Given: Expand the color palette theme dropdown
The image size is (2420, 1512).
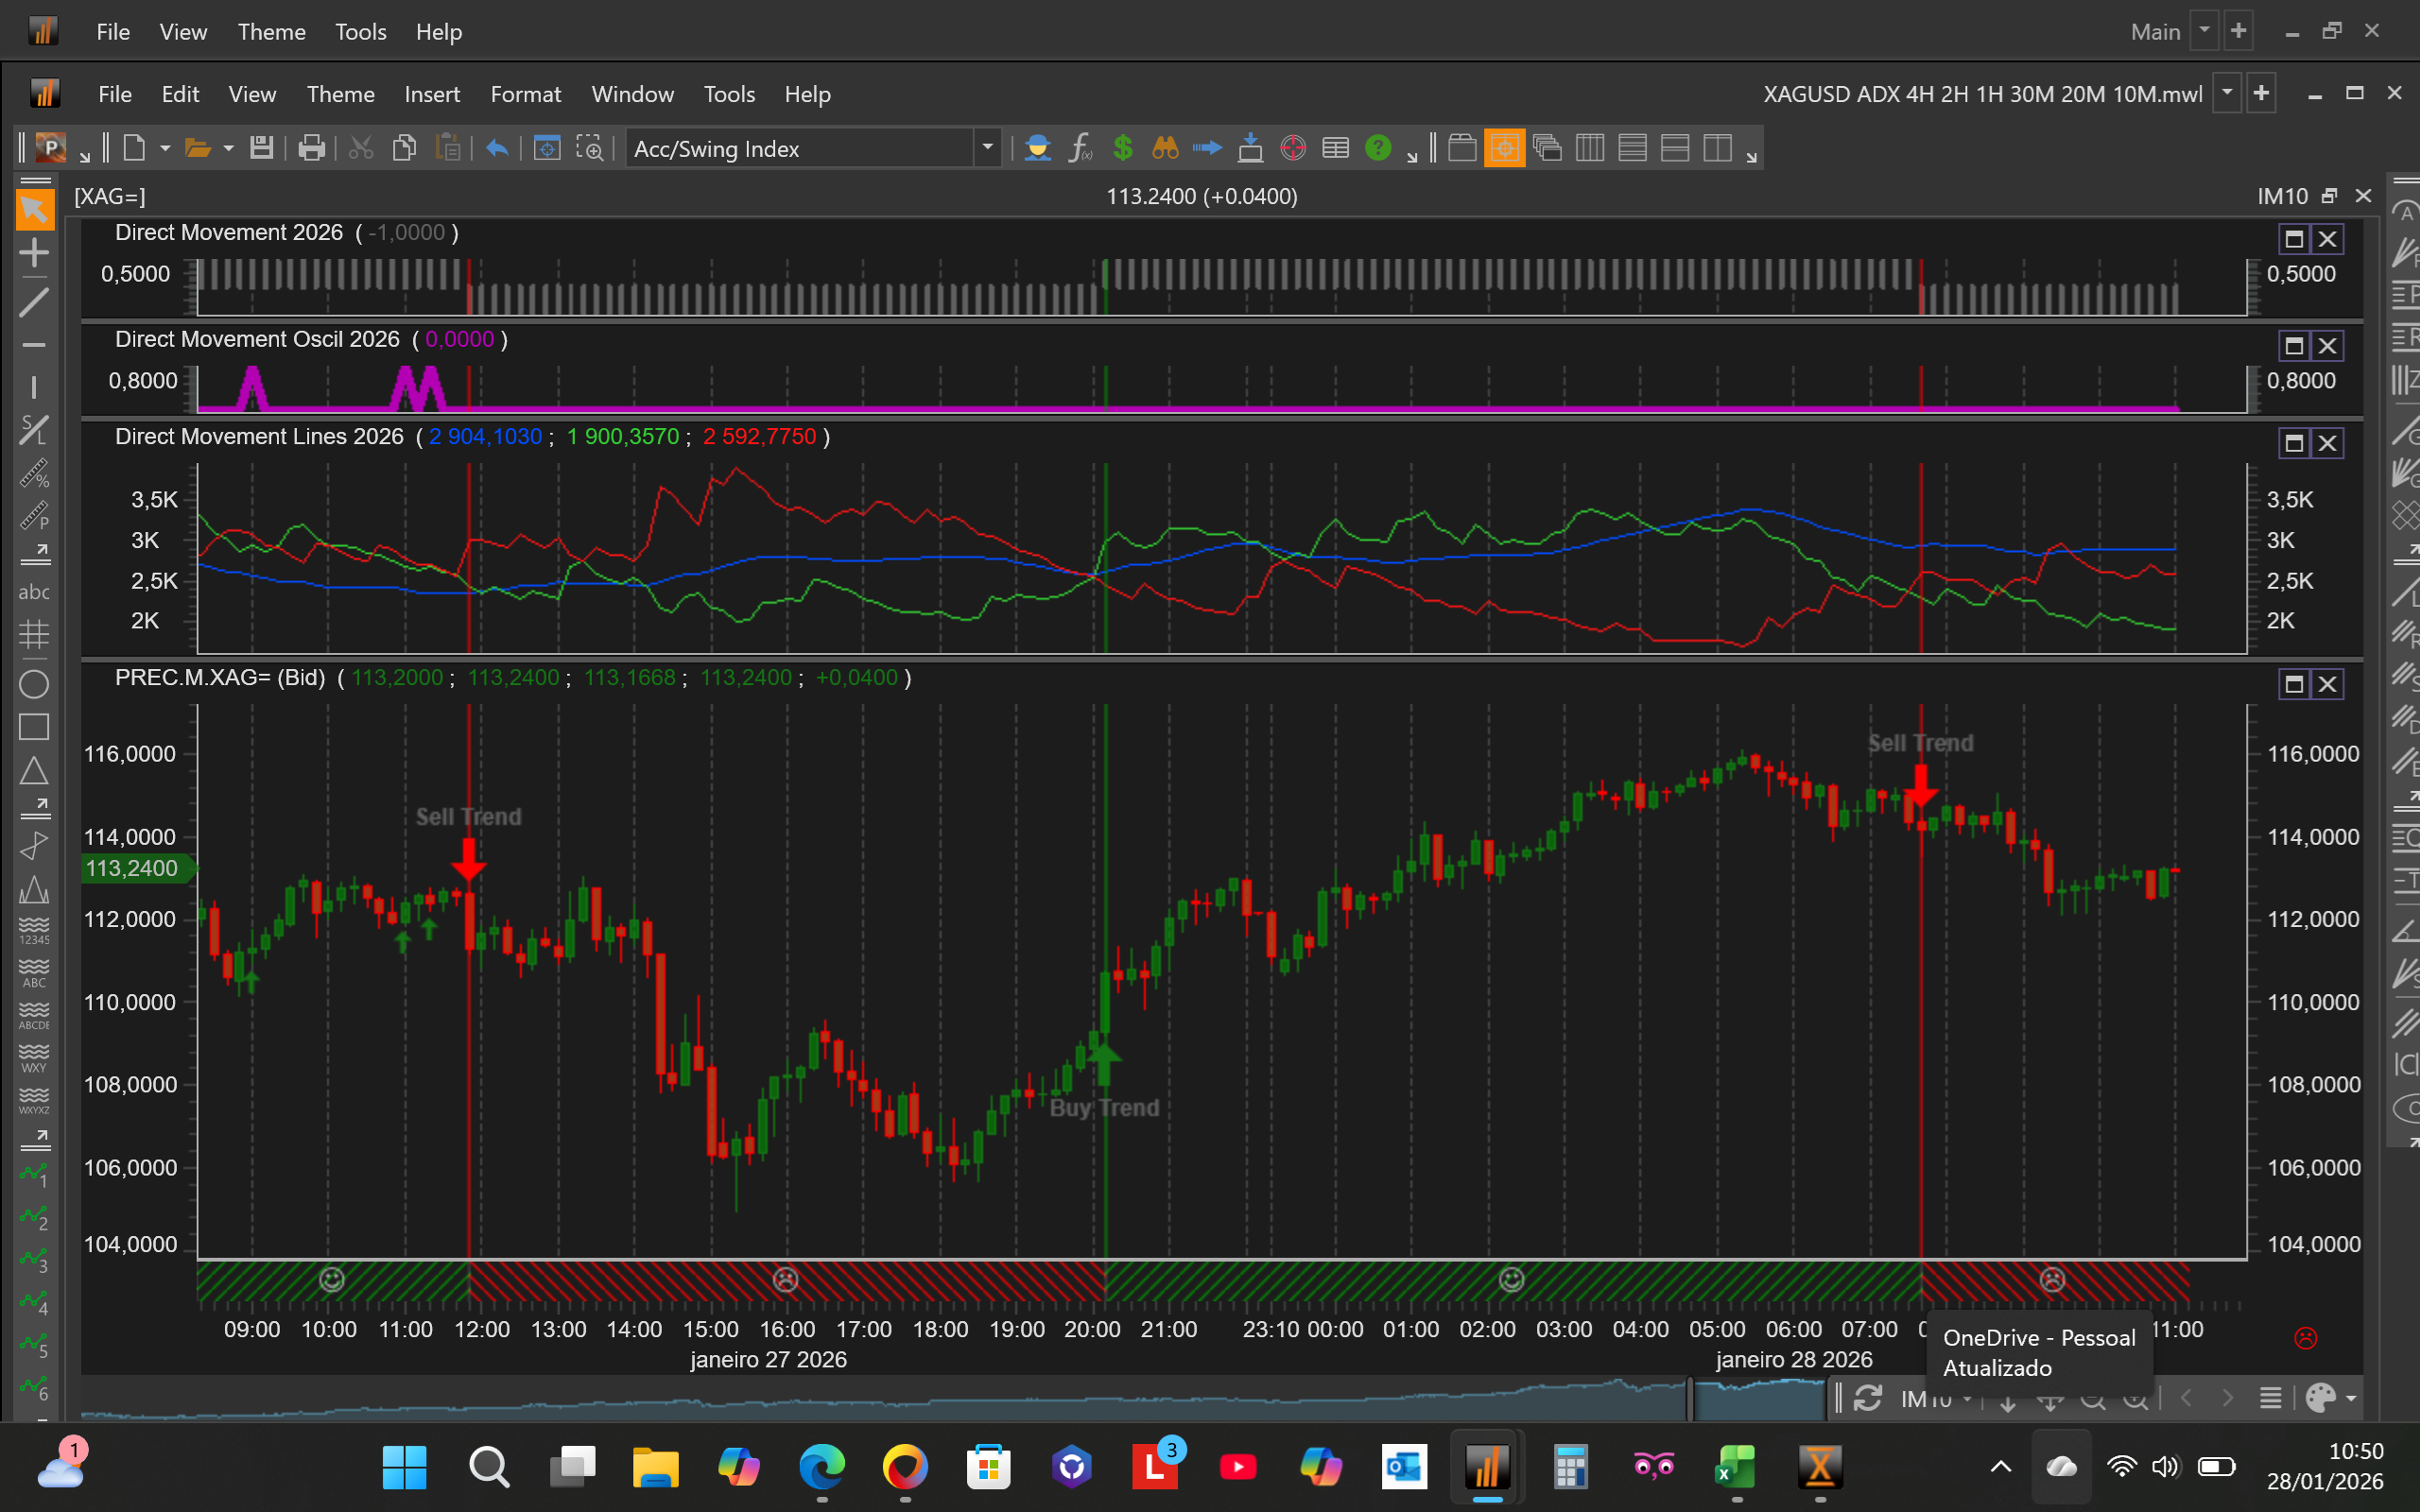Looking at the screenshot, I should 2351,1398.
